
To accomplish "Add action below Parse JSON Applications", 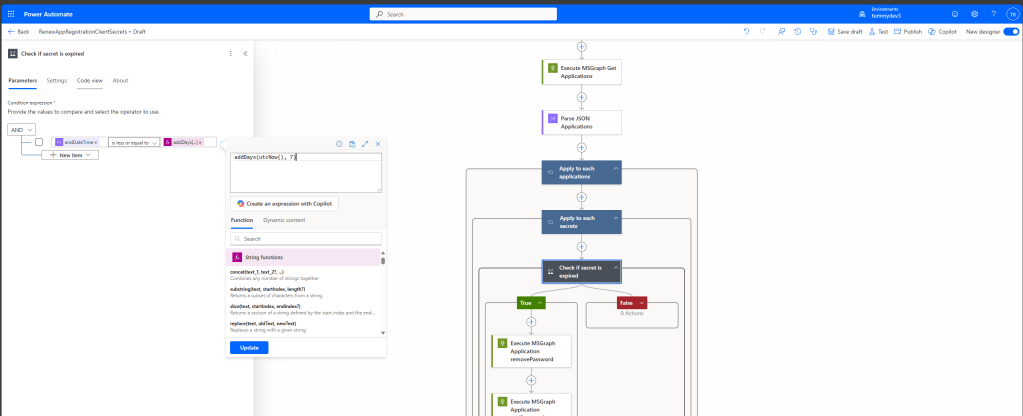I will click(x=581, y=147).
